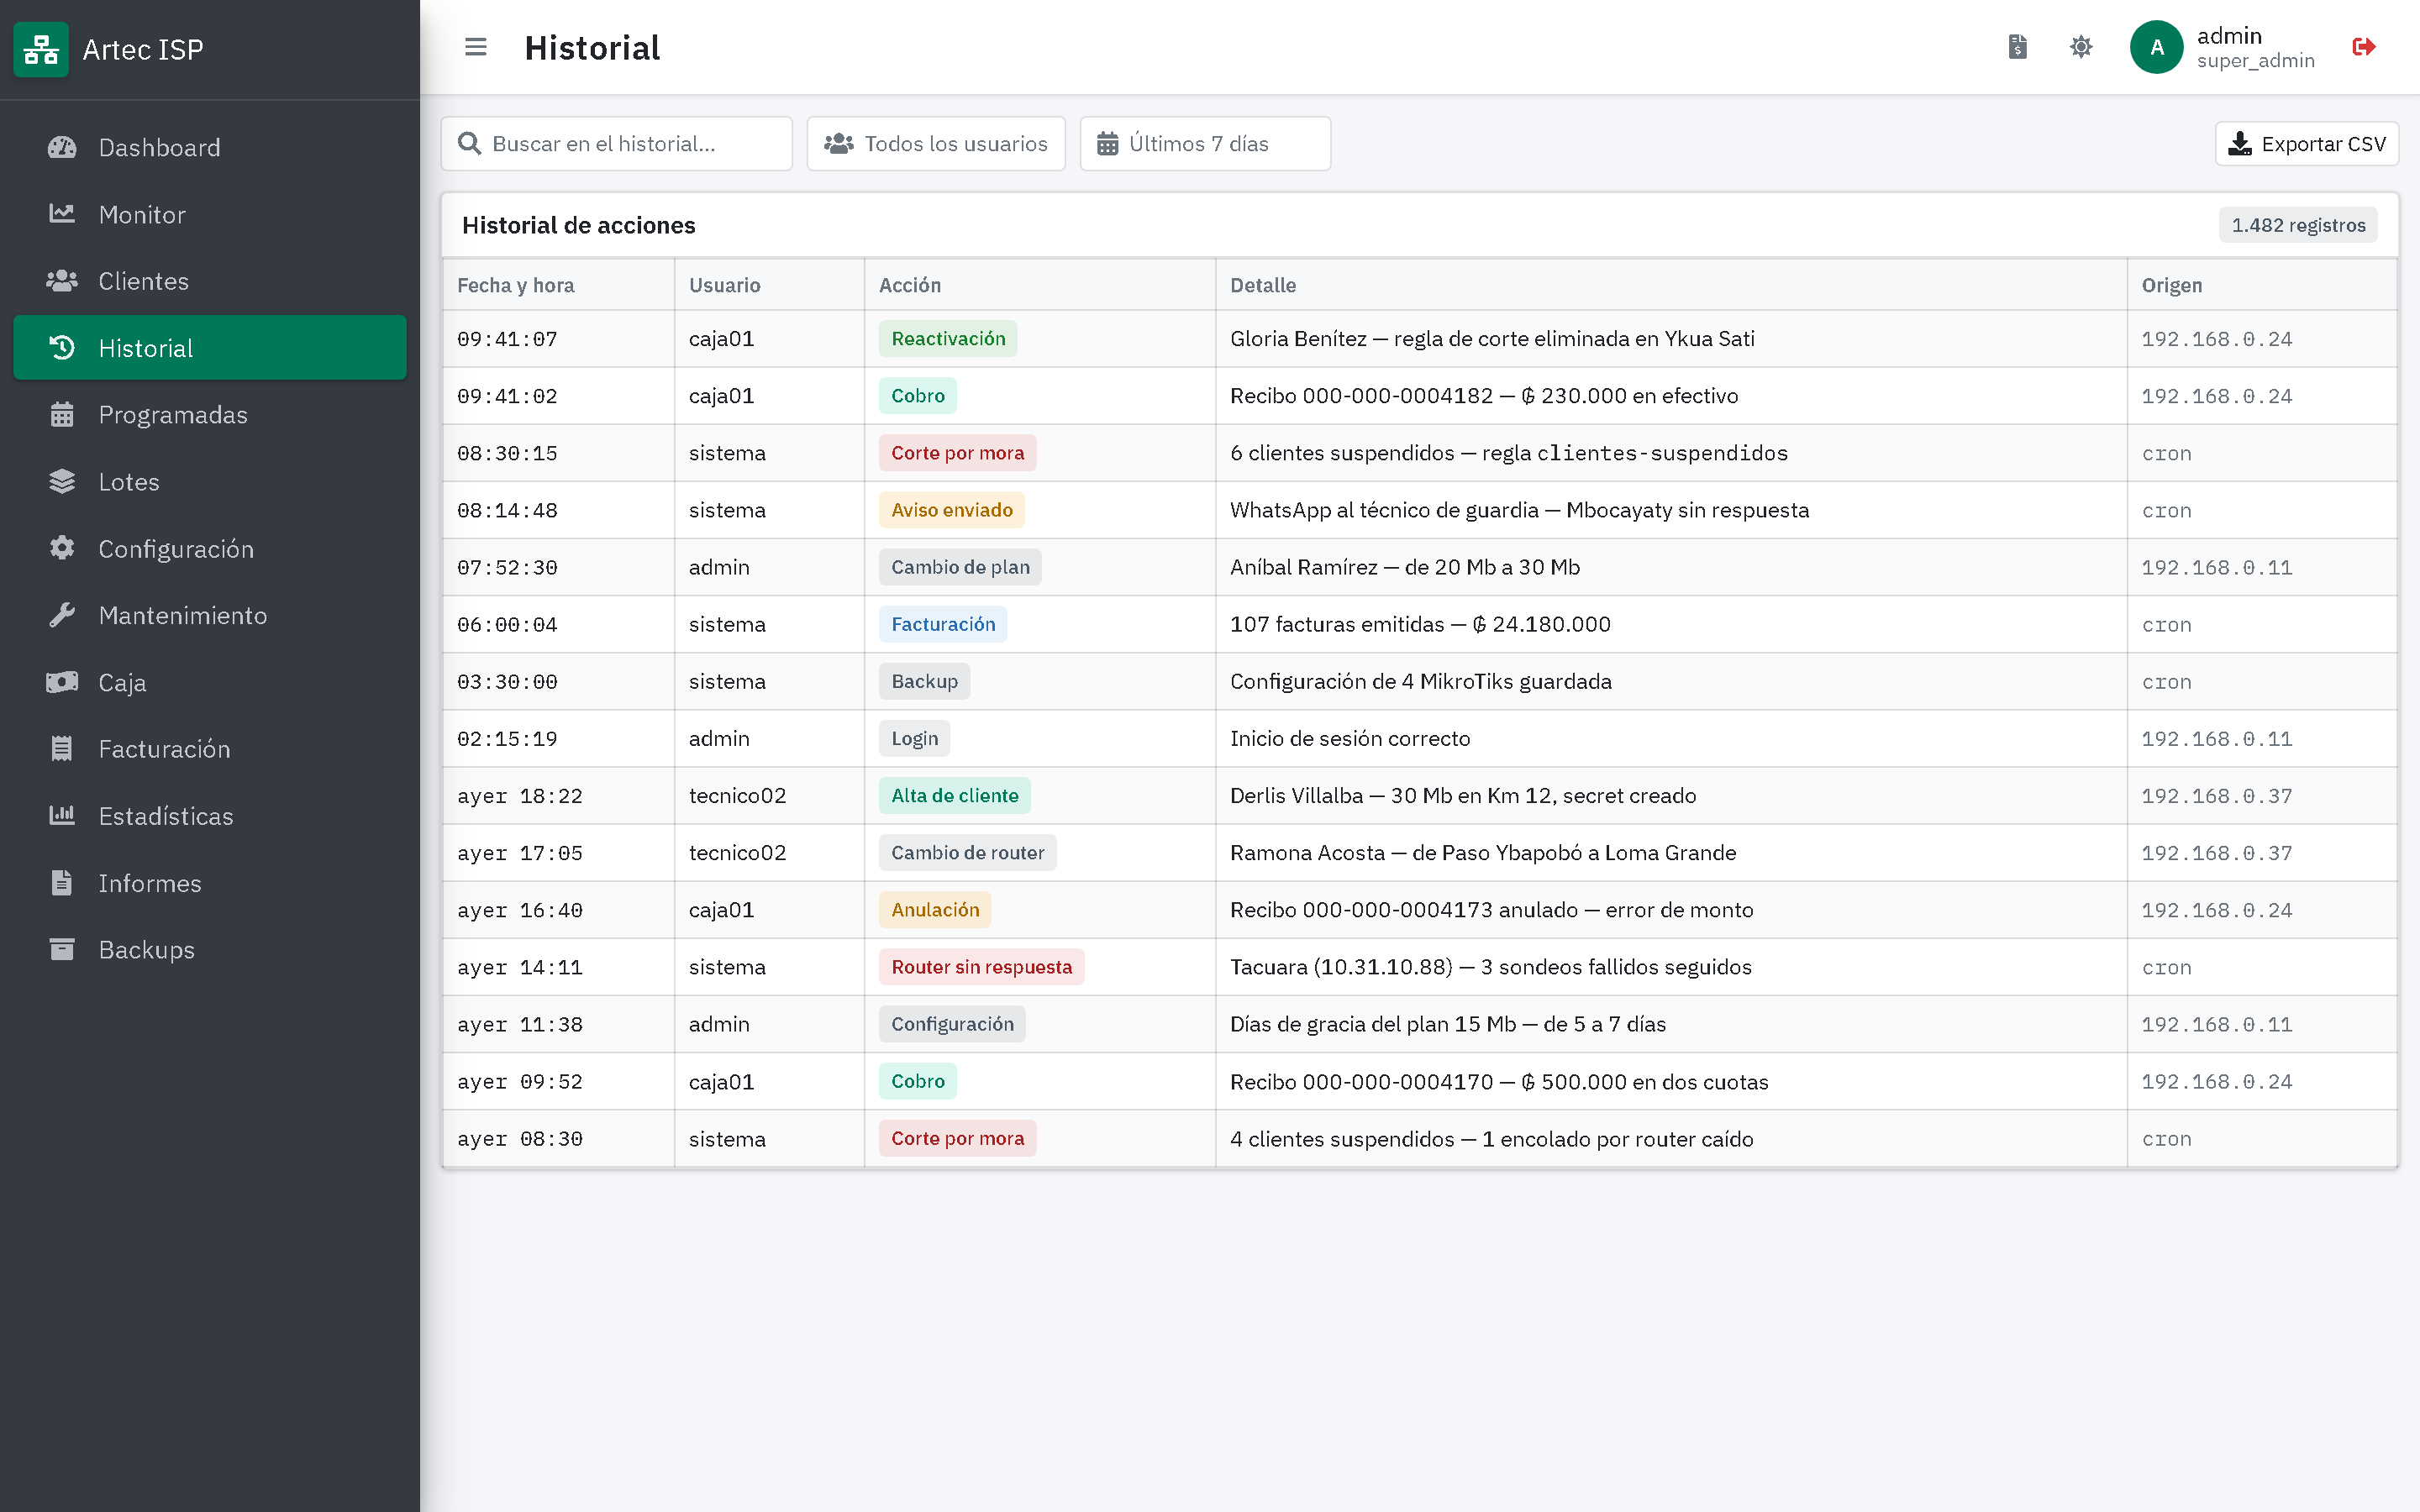
Task: Click the admin avatar circle
Action: tap(2156, 47)
